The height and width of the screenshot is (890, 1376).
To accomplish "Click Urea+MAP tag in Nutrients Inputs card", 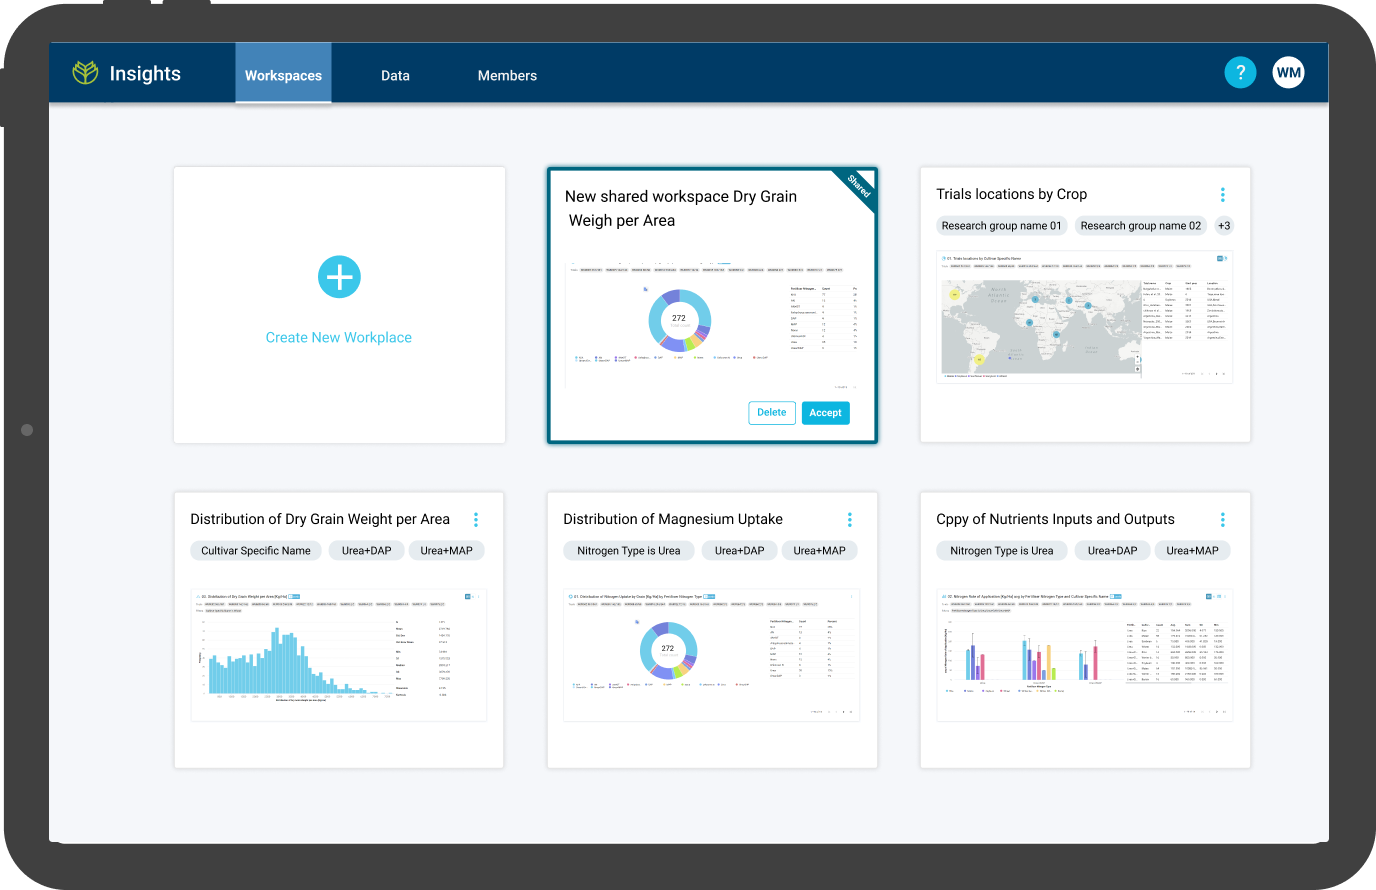I will pos(1192,551).
